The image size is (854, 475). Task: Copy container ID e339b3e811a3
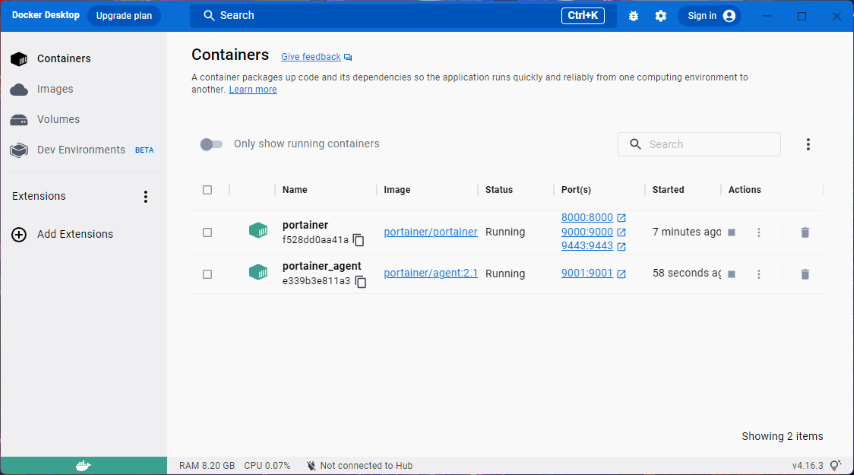pos(361,282)
